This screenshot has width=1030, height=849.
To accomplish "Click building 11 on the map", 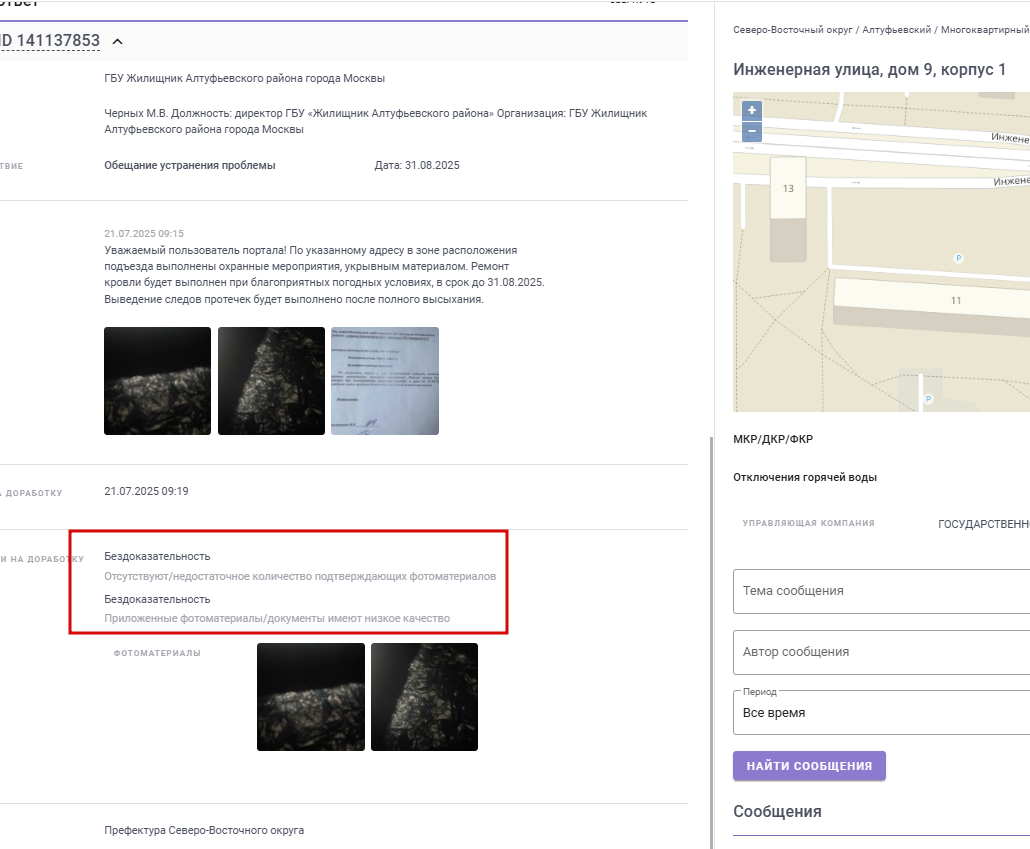I will click(956, 300).
